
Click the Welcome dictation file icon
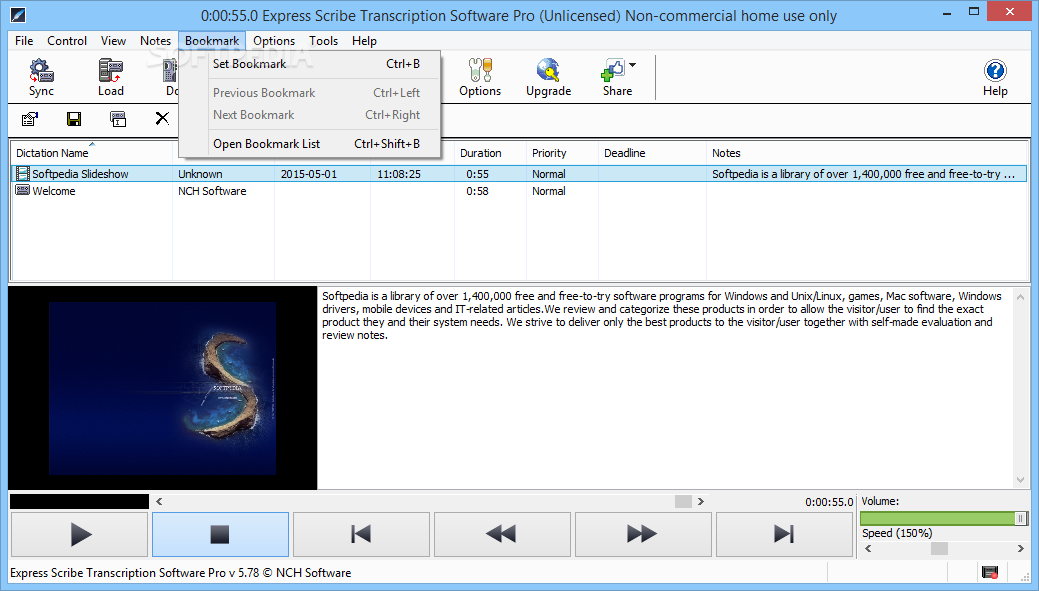[23, 191]
